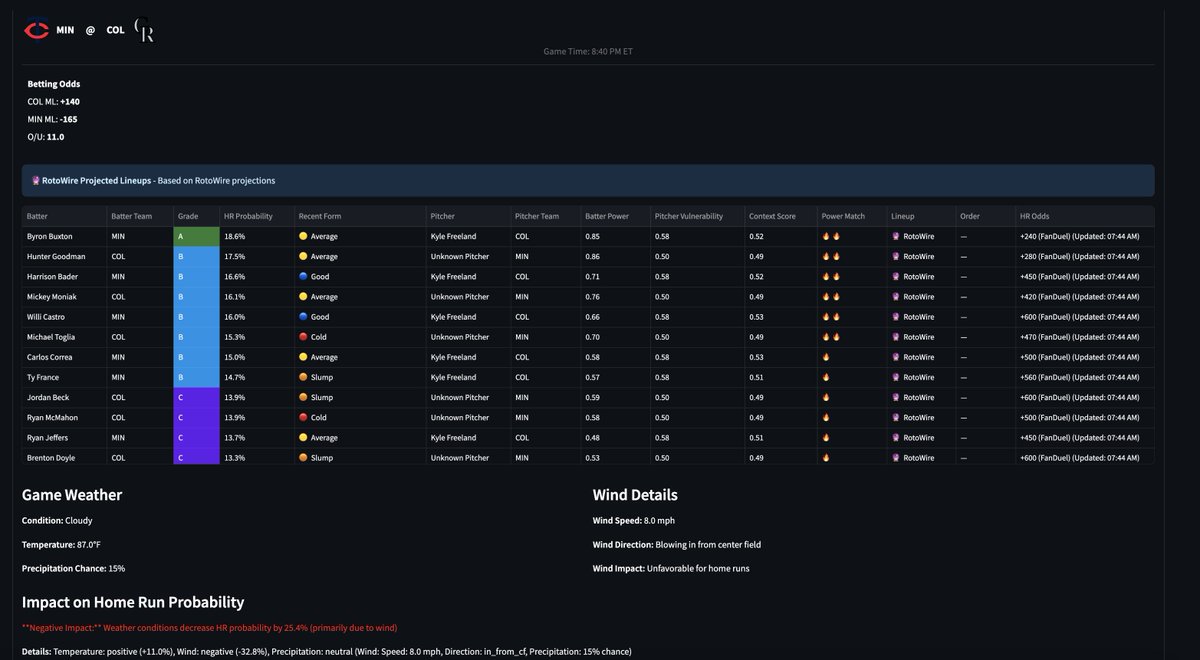The width and height of the screenshot is (1200, 660).
Task: Click the RotoWire lineup icon for Hunter Goodman
Action: (895, 257)
